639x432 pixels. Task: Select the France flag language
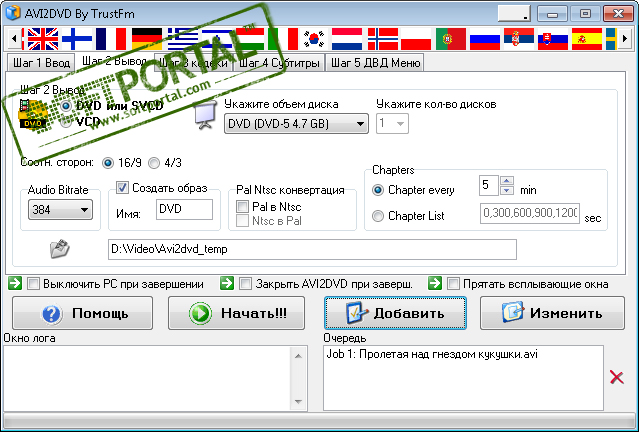pos(111,39)
